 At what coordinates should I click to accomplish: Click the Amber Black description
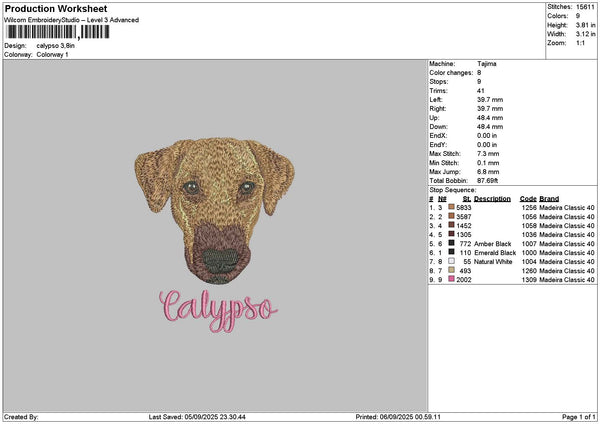click(x=492, y=244)
